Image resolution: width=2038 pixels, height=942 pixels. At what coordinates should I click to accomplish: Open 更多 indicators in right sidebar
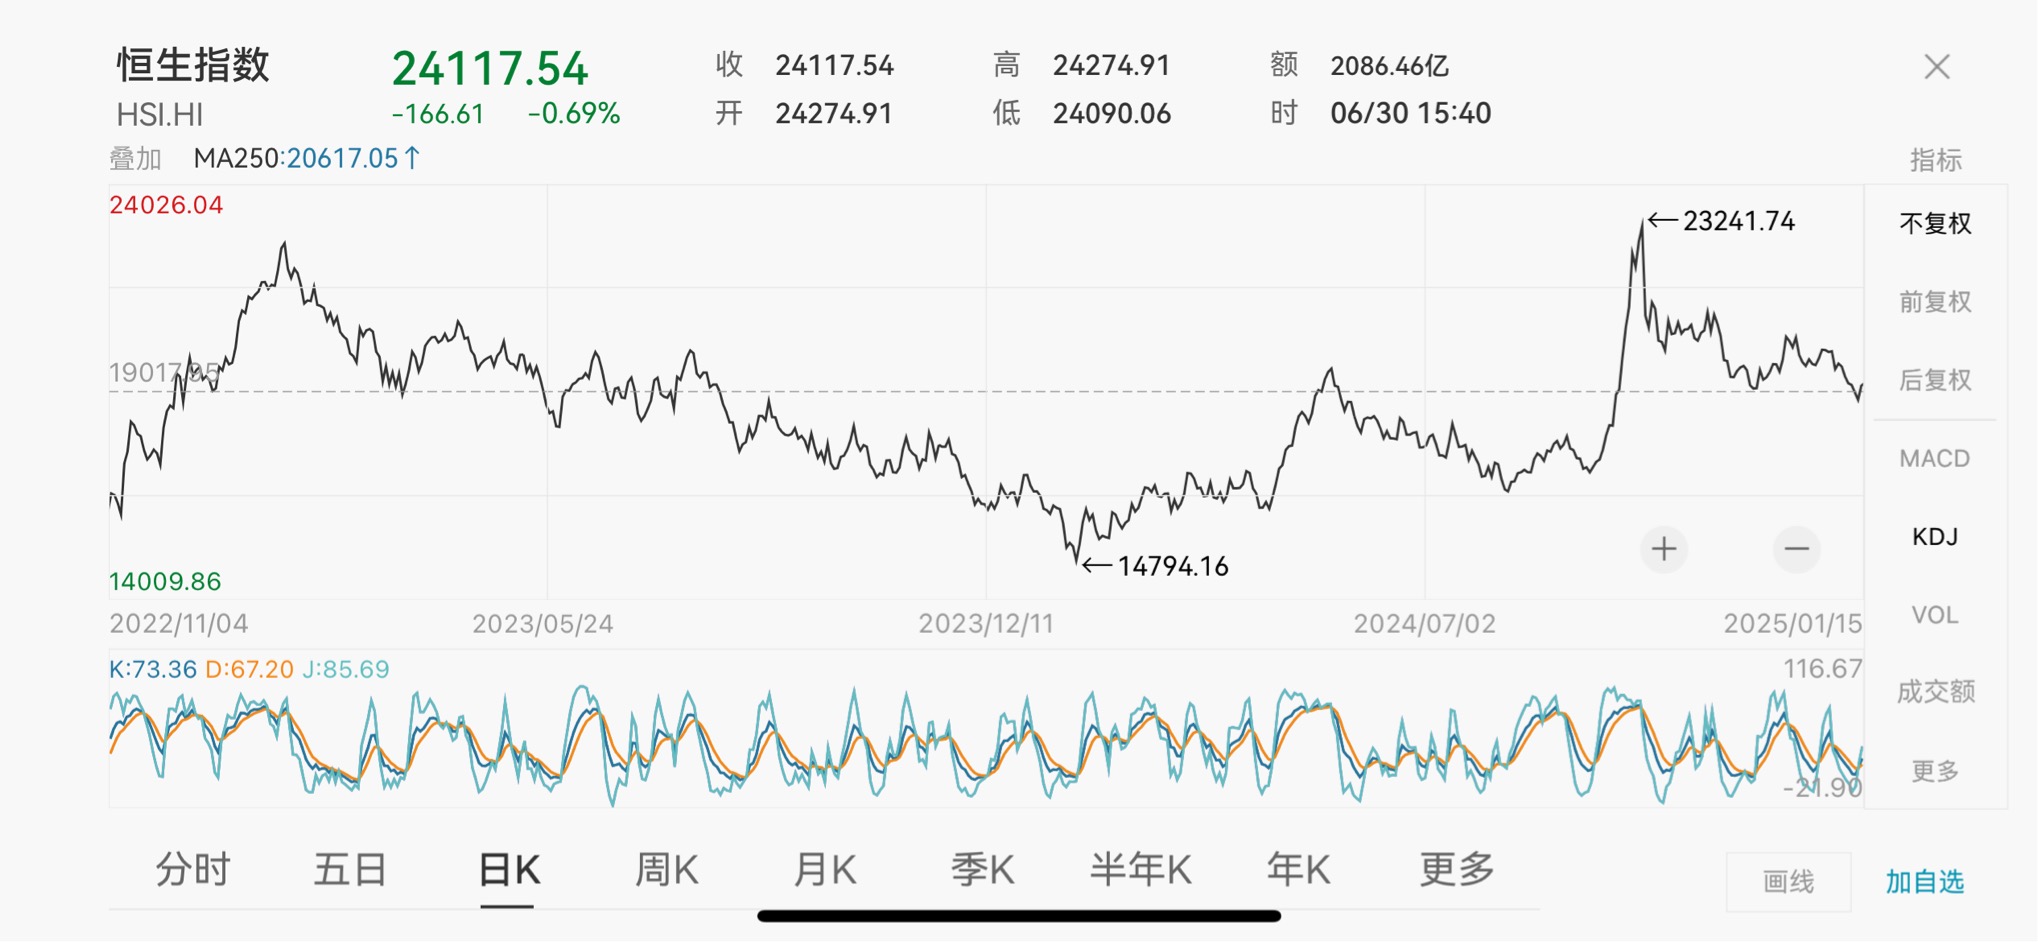pos(1935,770)
